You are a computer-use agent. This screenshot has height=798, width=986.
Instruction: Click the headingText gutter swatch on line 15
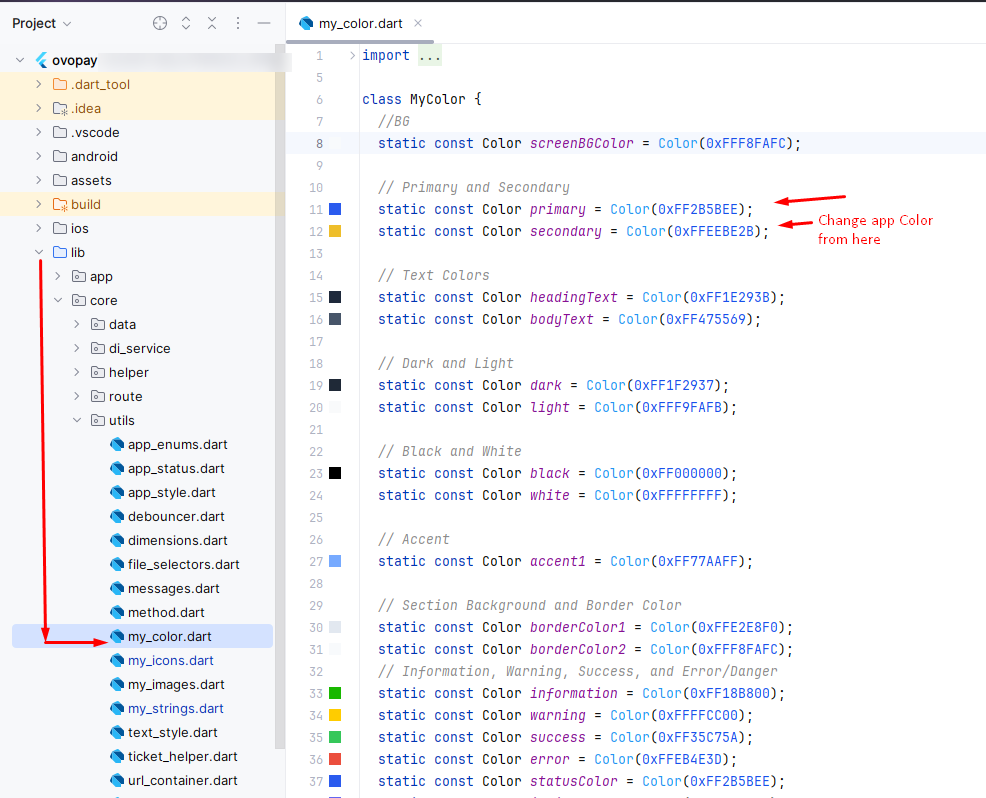pos(335,297)
